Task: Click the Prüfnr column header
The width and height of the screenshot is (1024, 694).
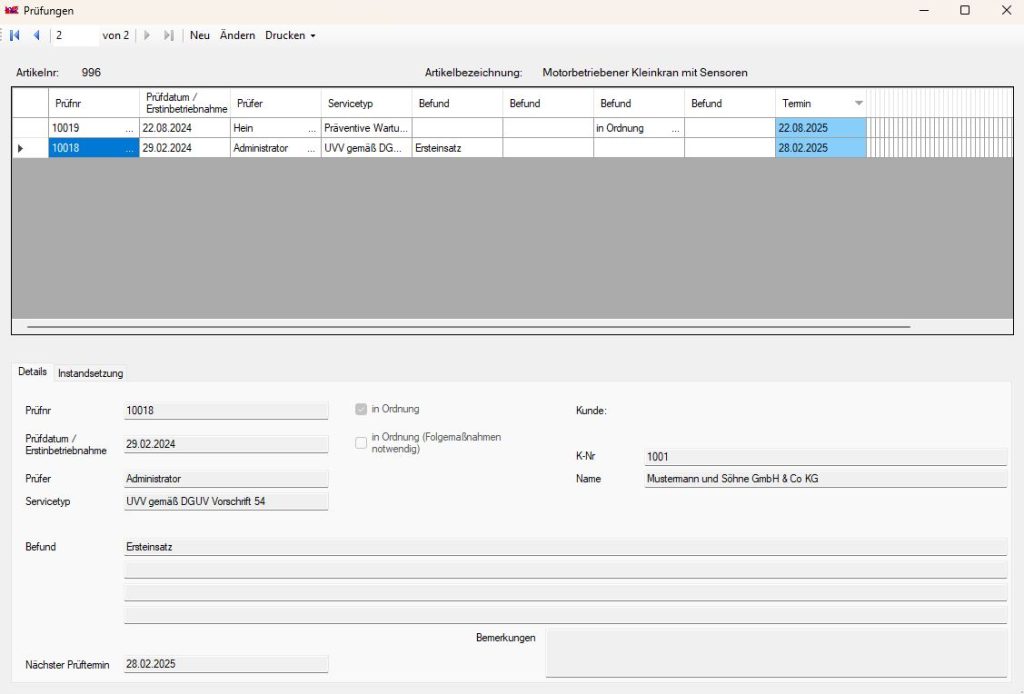Action: click(x=94, y=103)
